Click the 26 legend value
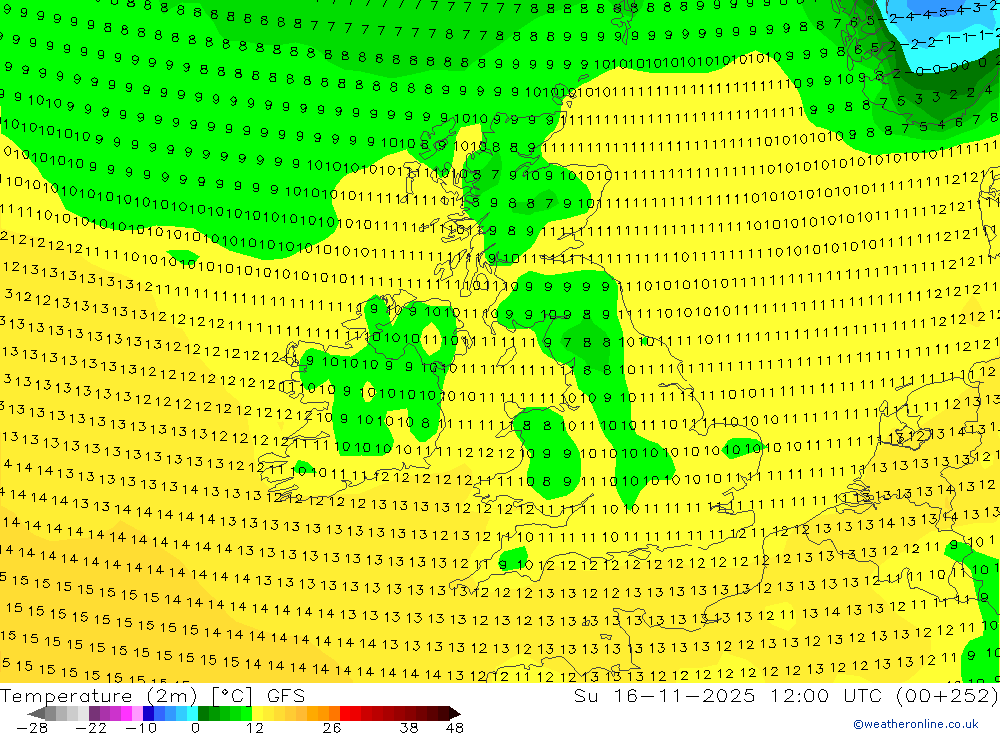Screen dimensions: 1000x733 pyautogui.click(x=332, y=727)
